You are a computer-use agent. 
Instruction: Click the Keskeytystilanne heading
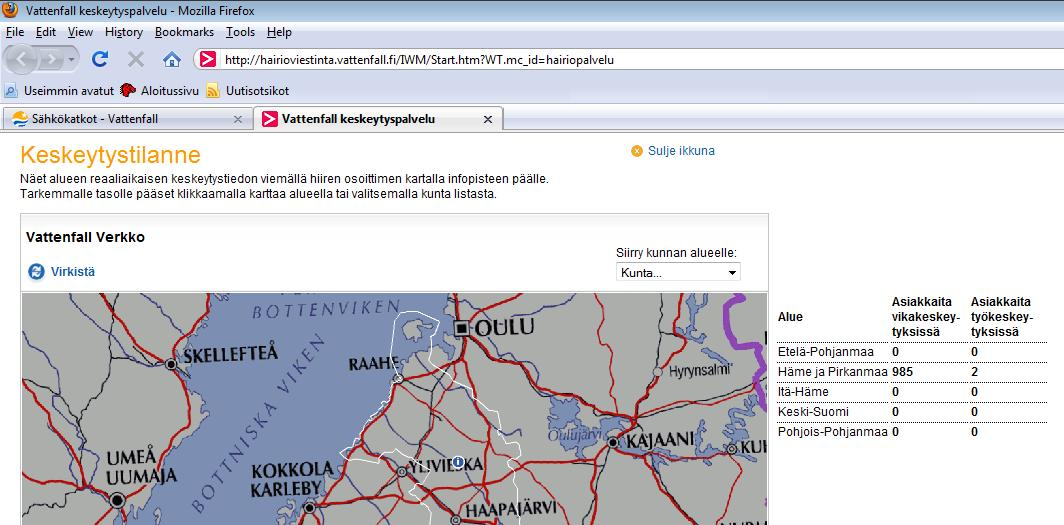111,155
